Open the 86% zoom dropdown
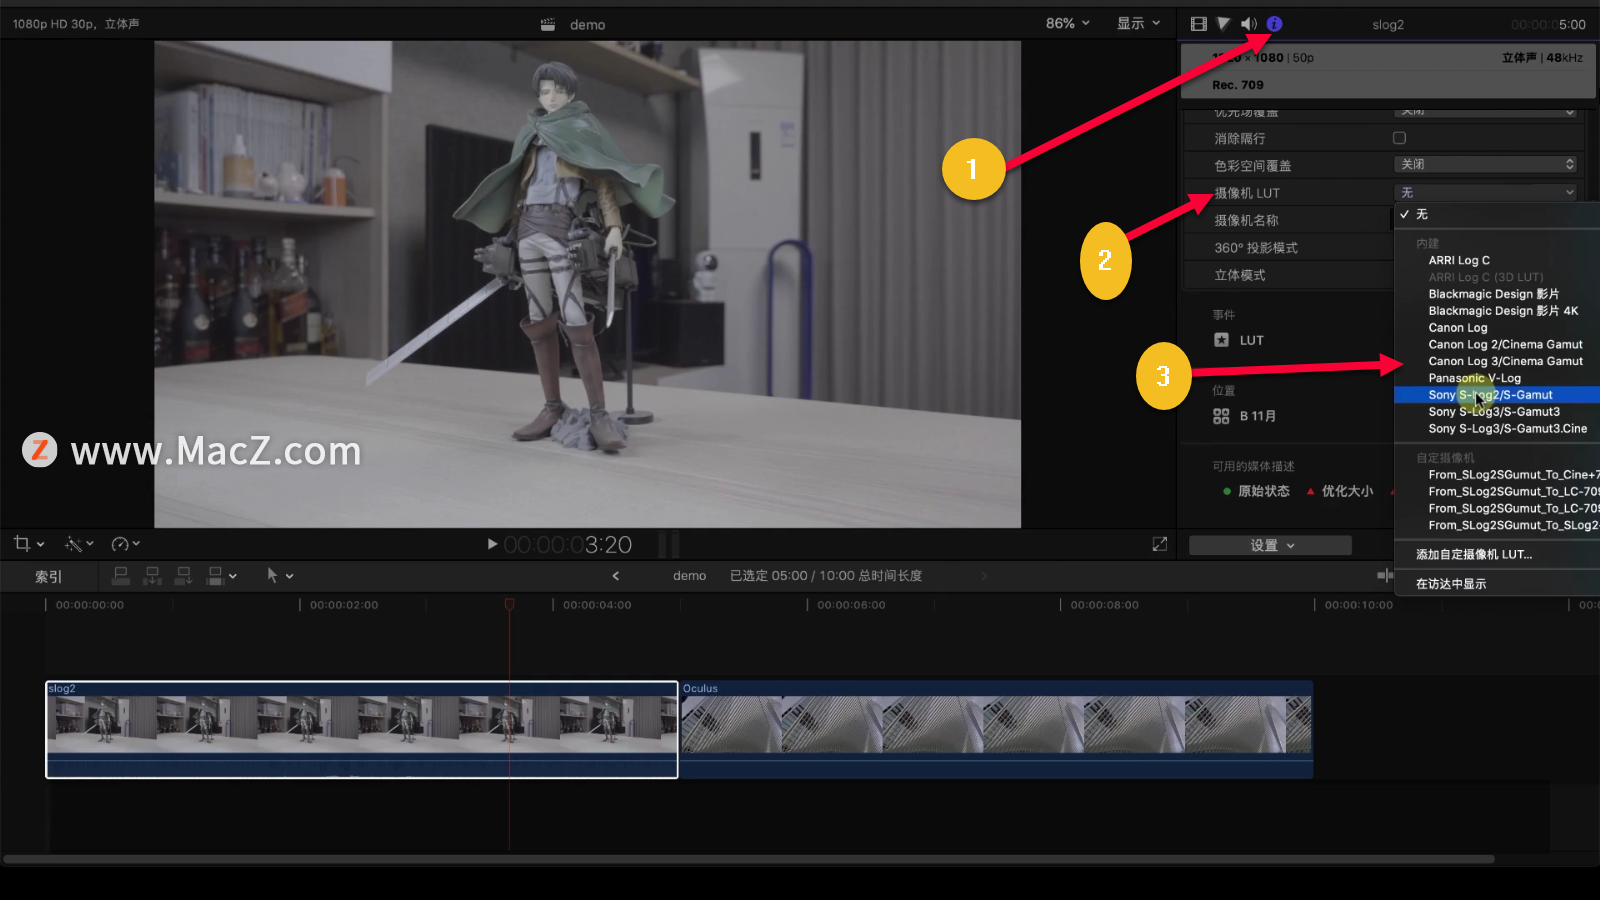This screenshot has width=1600, height=900. coord(1067,23)
